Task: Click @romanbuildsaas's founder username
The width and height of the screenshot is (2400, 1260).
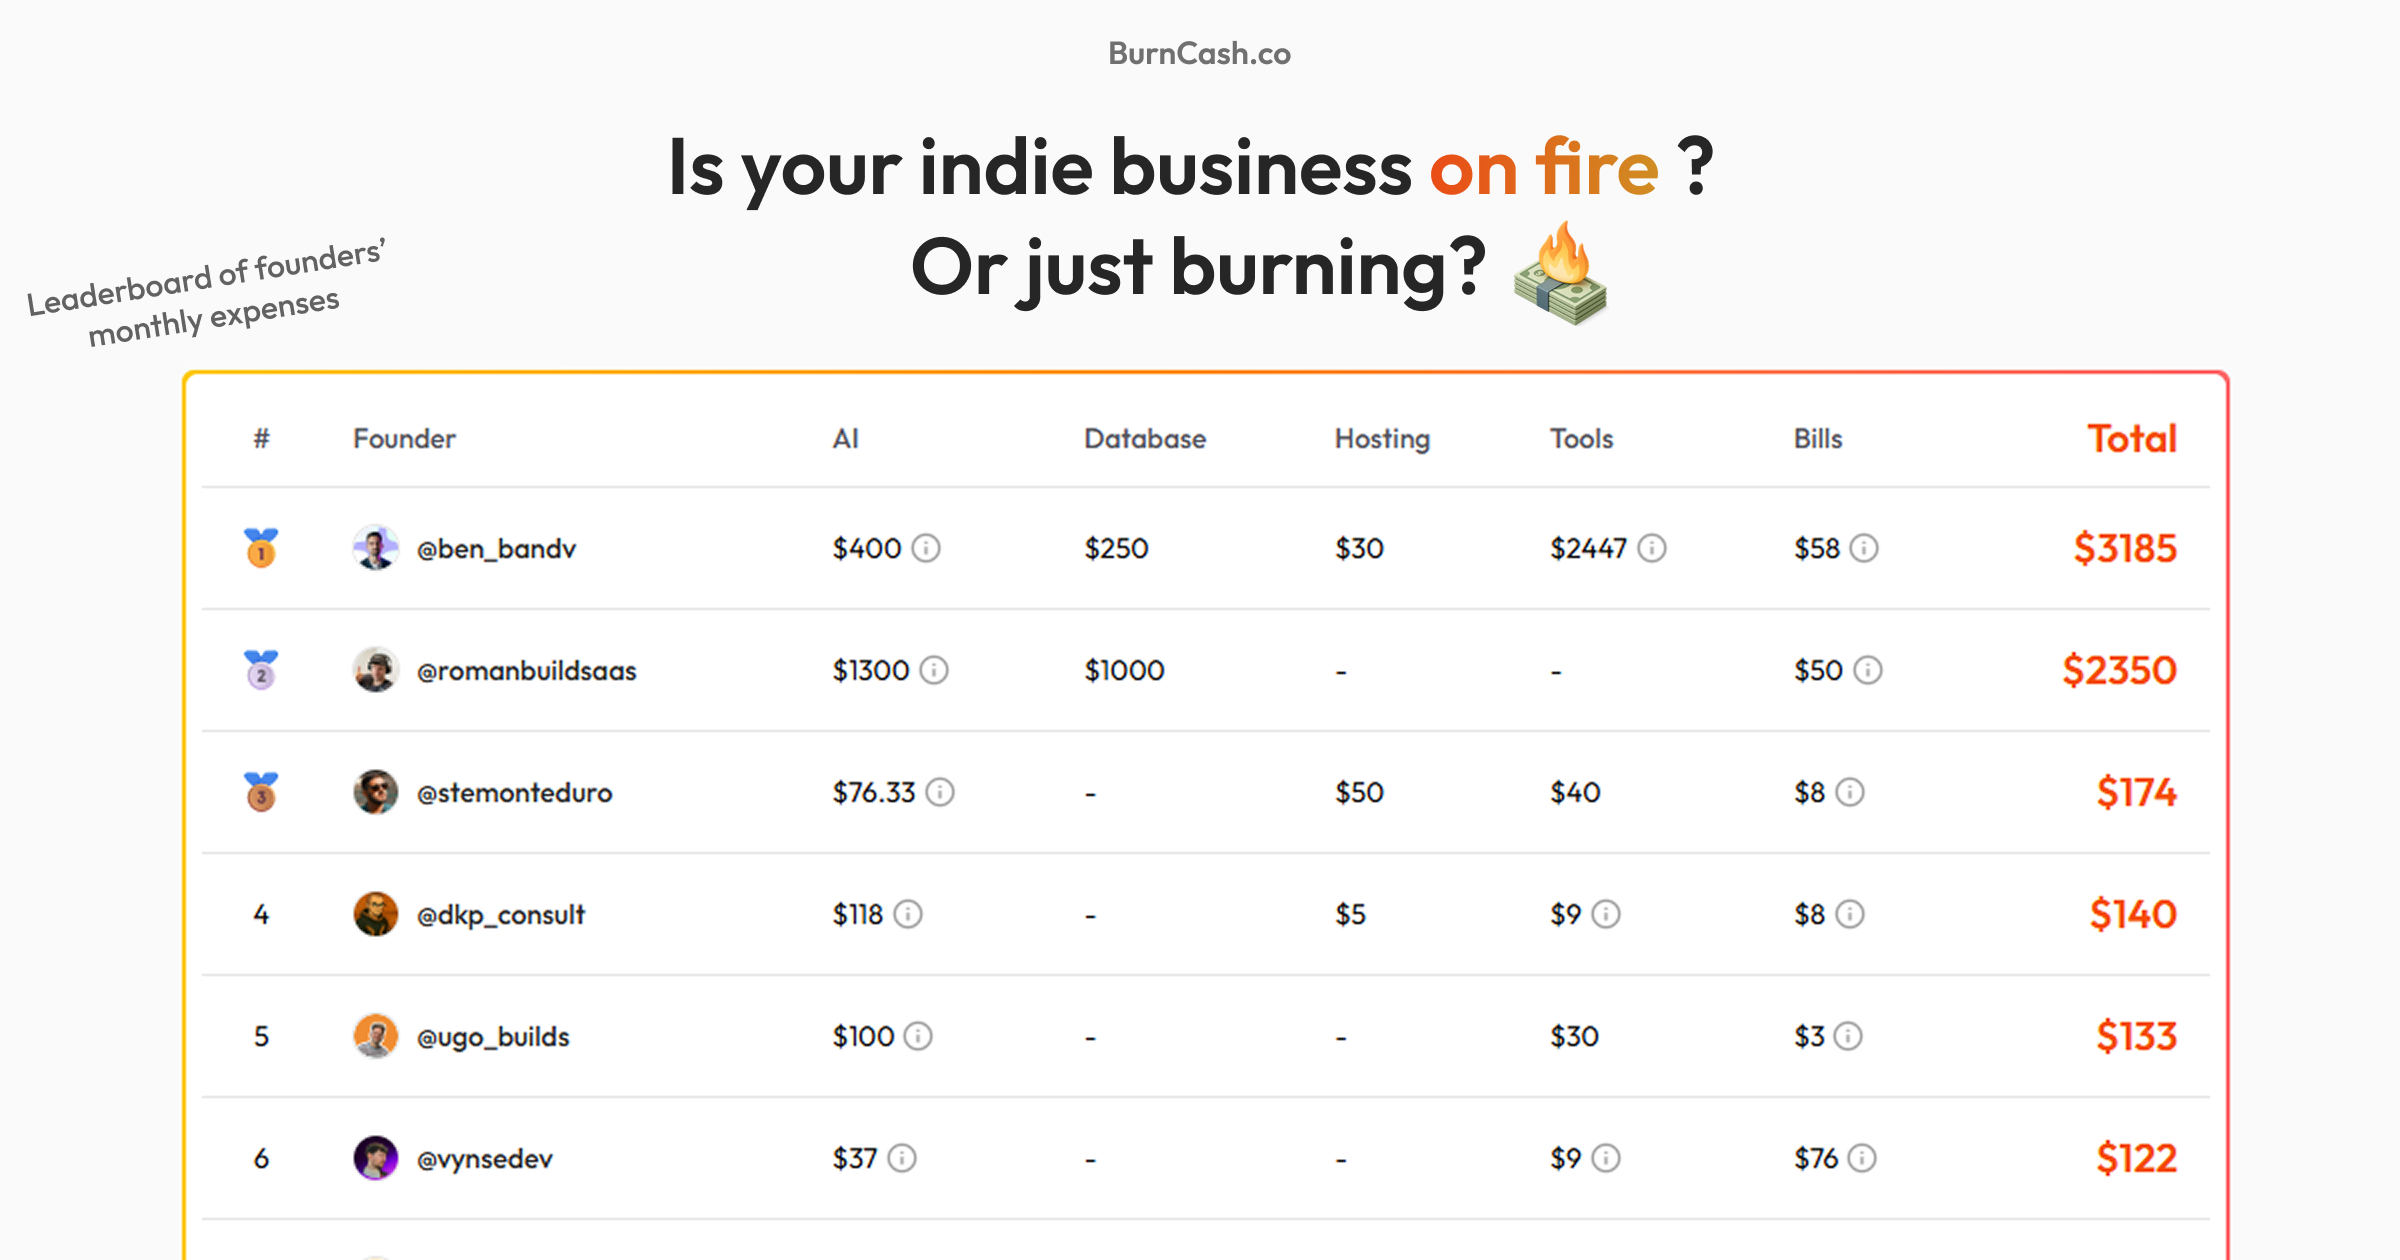Action: (x=527, y=670)
